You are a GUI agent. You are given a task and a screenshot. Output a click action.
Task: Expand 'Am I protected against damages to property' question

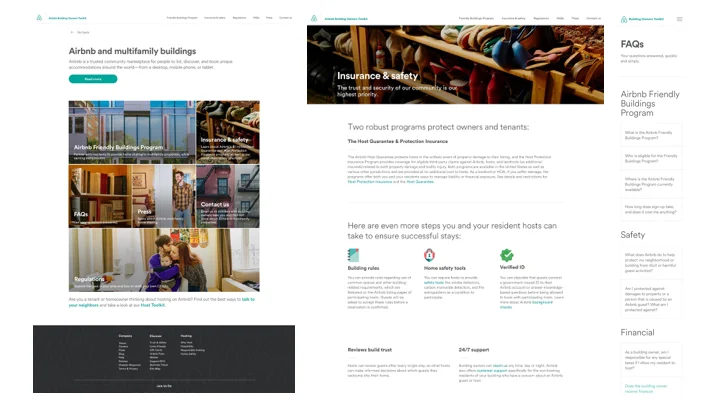pos(651,298)
